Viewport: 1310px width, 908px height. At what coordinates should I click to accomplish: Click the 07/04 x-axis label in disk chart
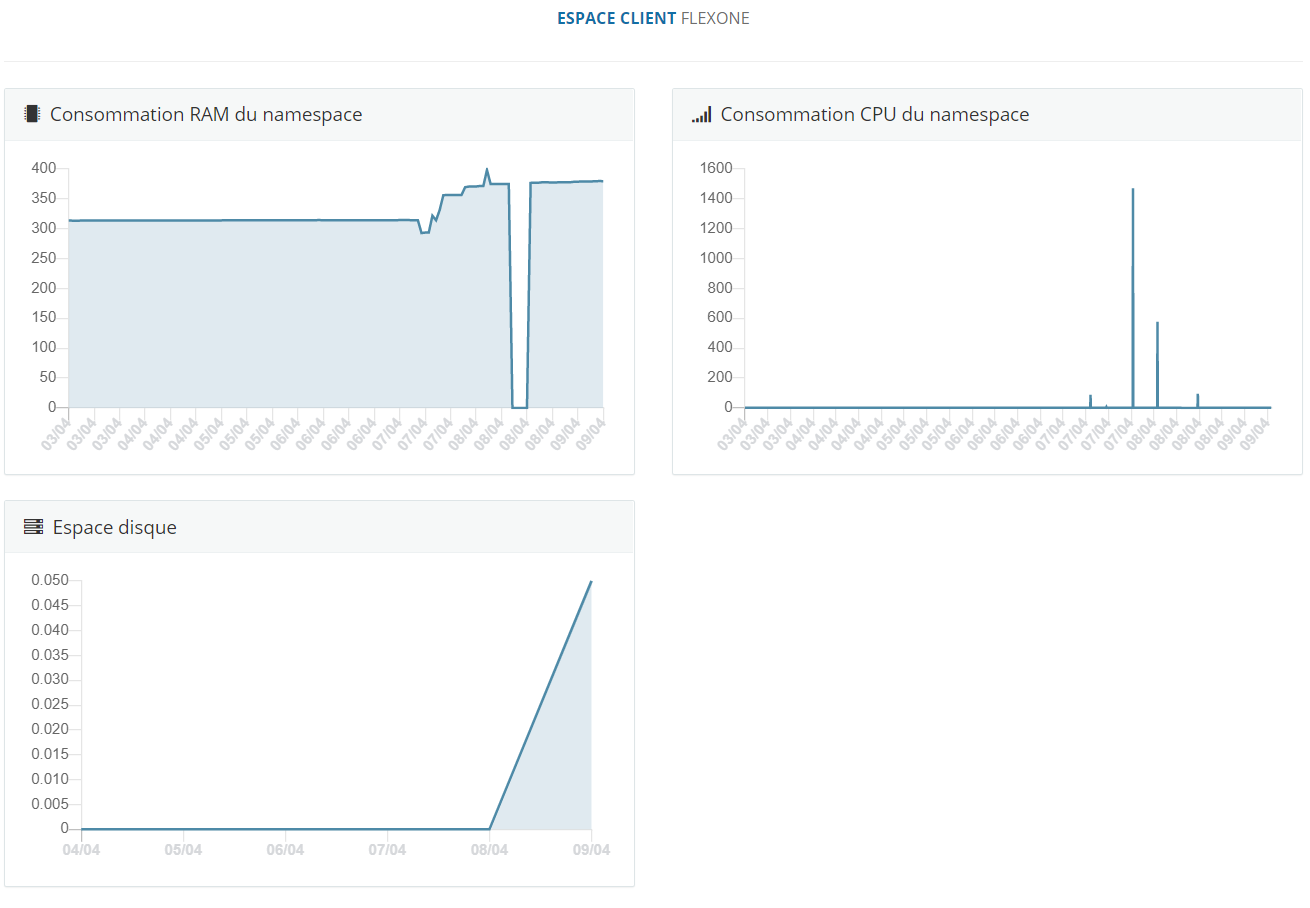388,850
